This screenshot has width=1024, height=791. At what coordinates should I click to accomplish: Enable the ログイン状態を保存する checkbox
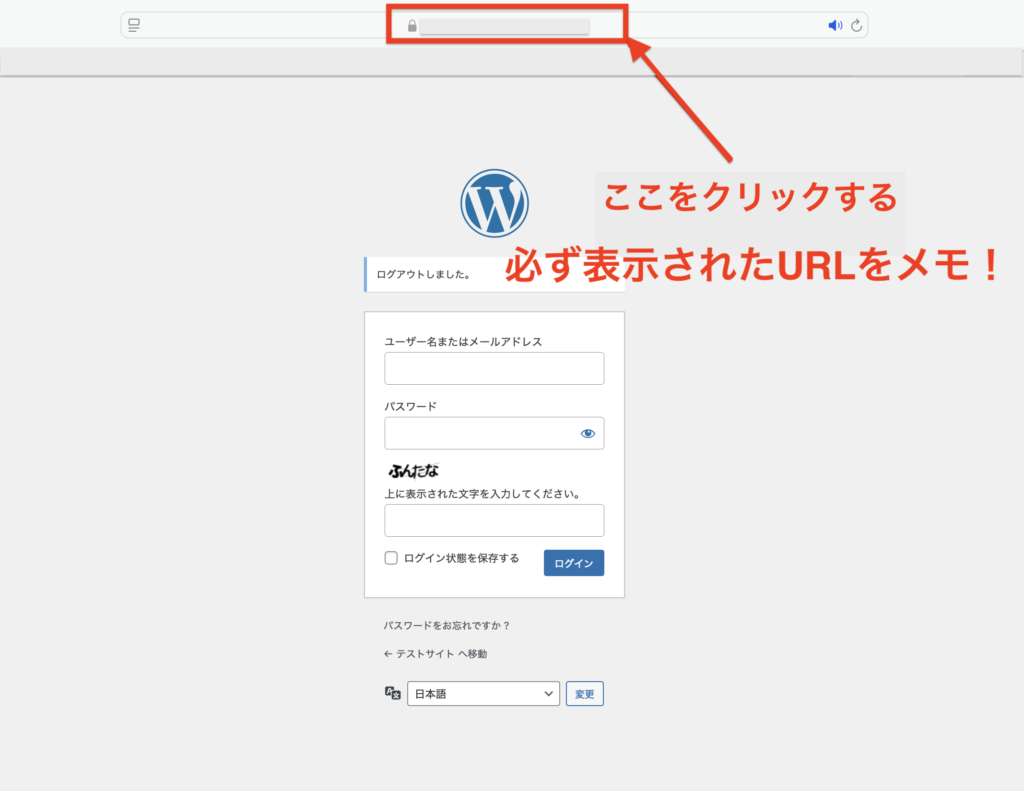coord(392,558)
